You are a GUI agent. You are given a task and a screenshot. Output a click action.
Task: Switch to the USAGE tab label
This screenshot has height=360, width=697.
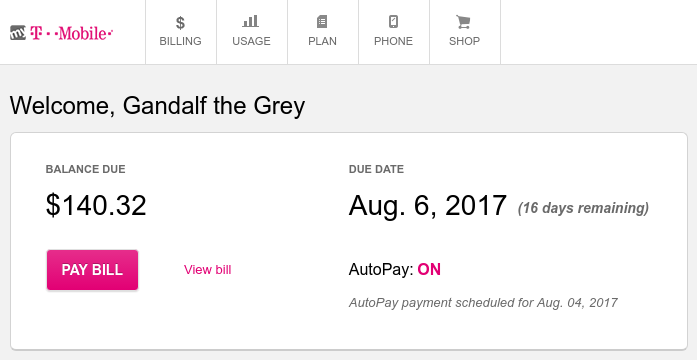[251, 41]
